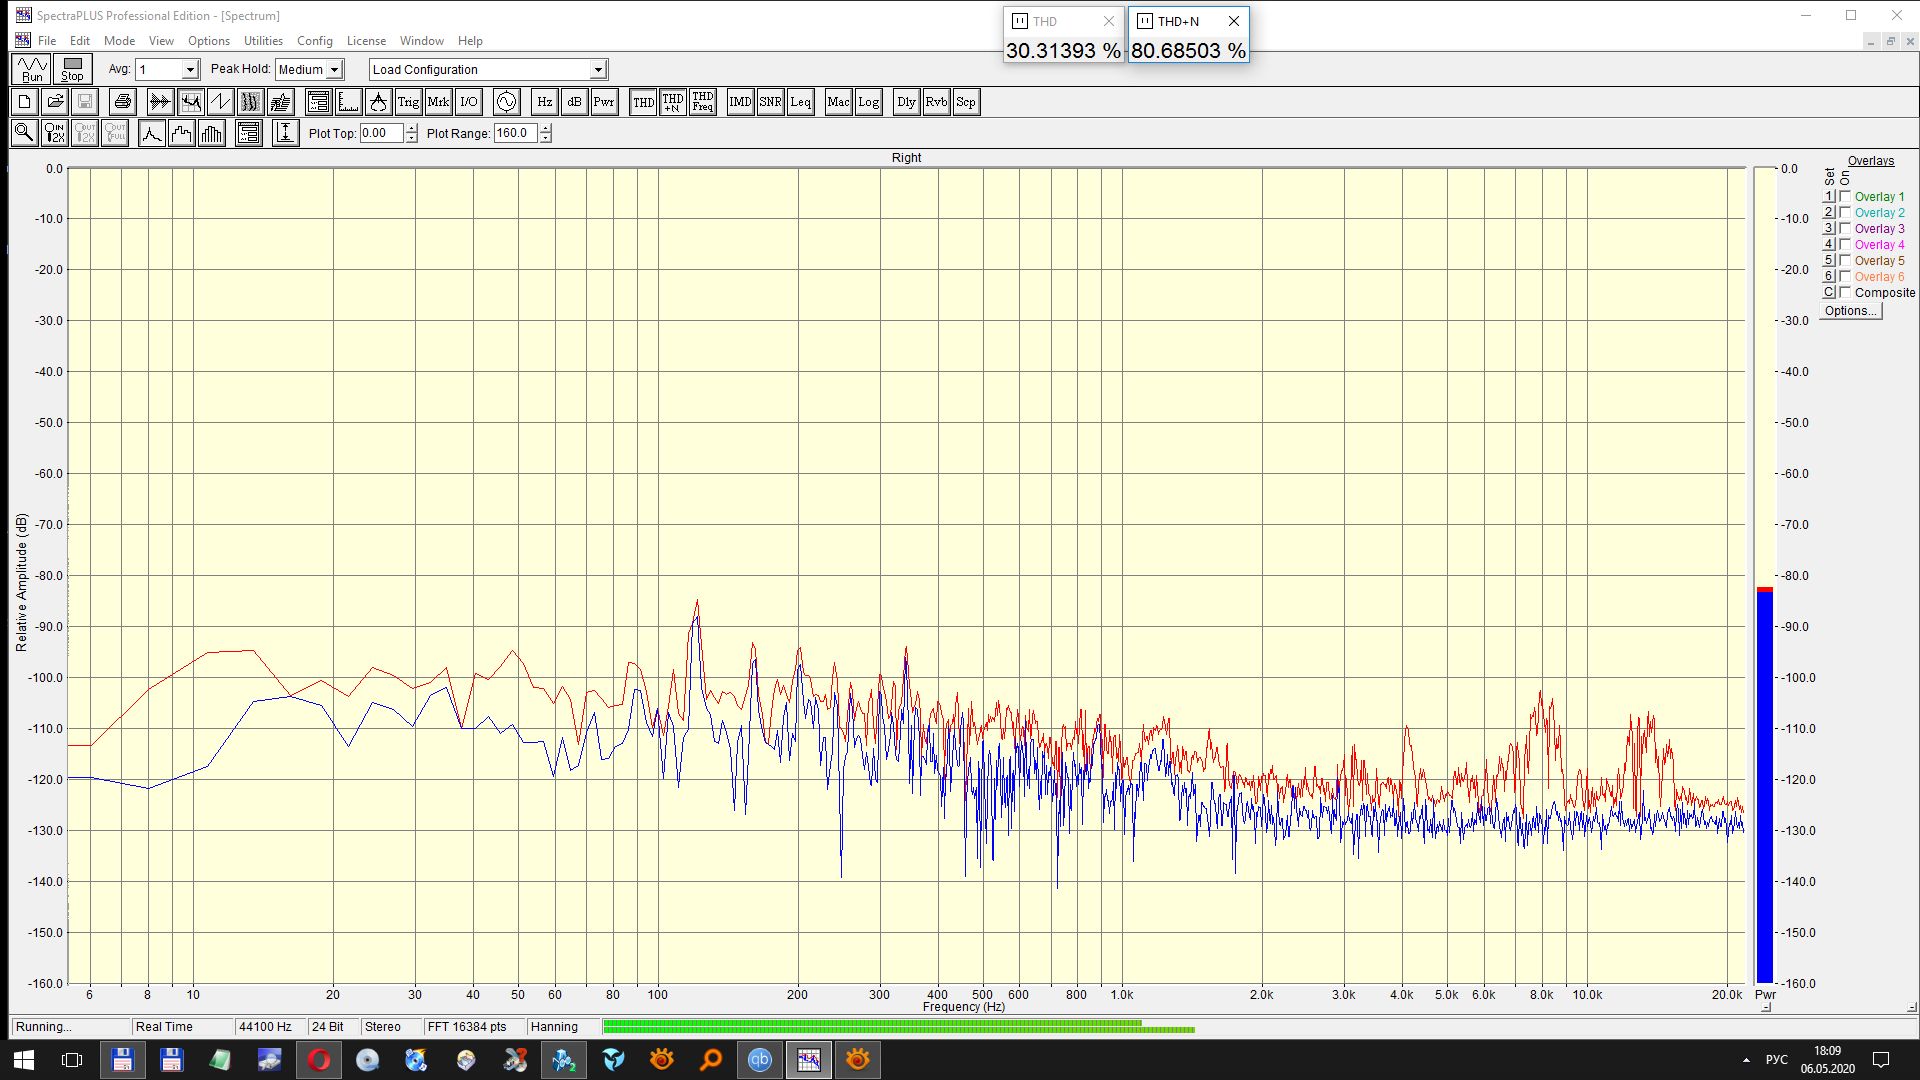Click the Plot Range input field
The width and height of the screenshot is (1920, 1080).
pos(515,133)
